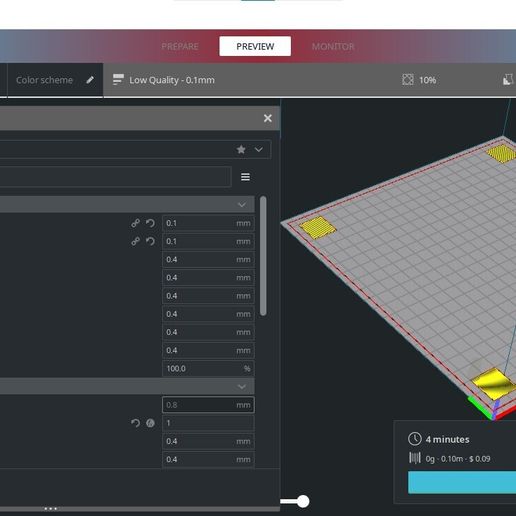The height and width of the screenshot is (516, 516).
Task: Click the blue save action button
Action: [x=462, y=482]
